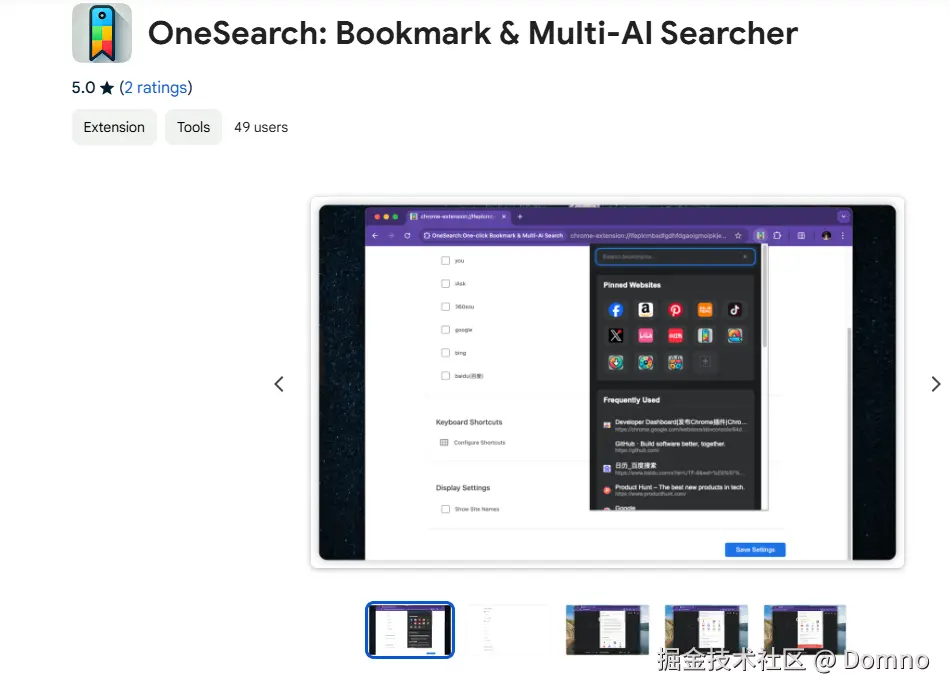Screen dimensions: 950x694
Task: Open the pinned colorful wheel icon
Action: [645, 362]
